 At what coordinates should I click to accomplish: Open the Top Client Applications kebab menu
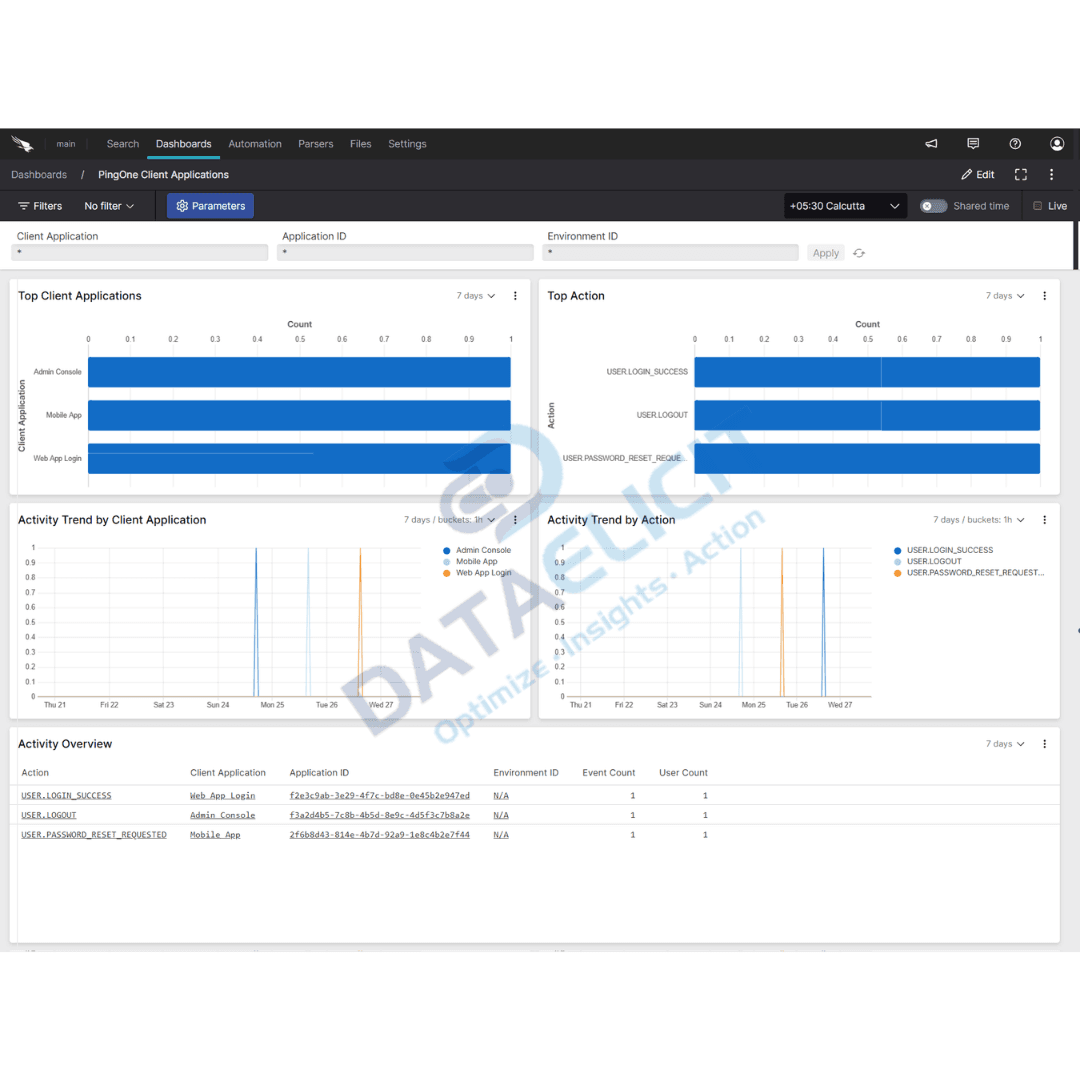(x=515, y=296)
